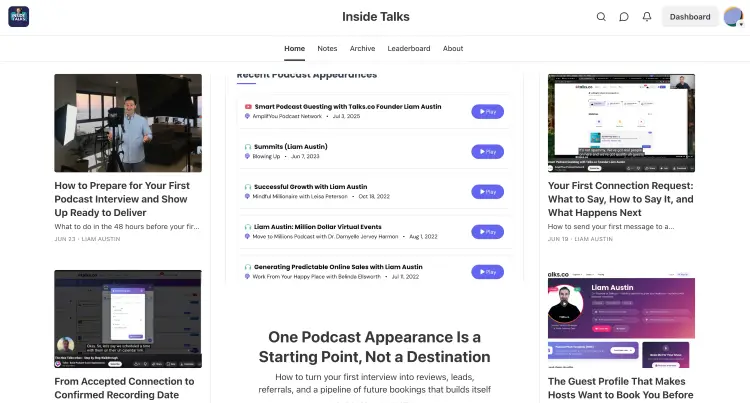The width and height of the screenshot is (750, 403).
Task: Open the search icon in header
Action: point(601,17)
